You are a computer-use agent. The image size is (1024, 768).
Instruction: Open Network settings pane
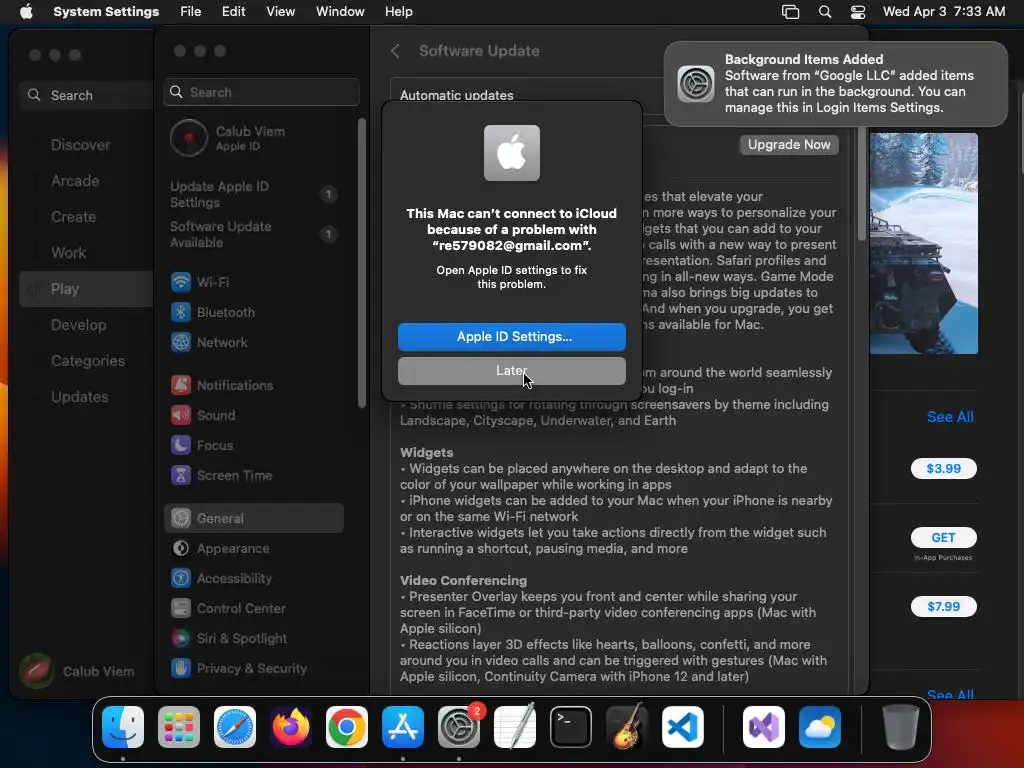click(254, 342)
